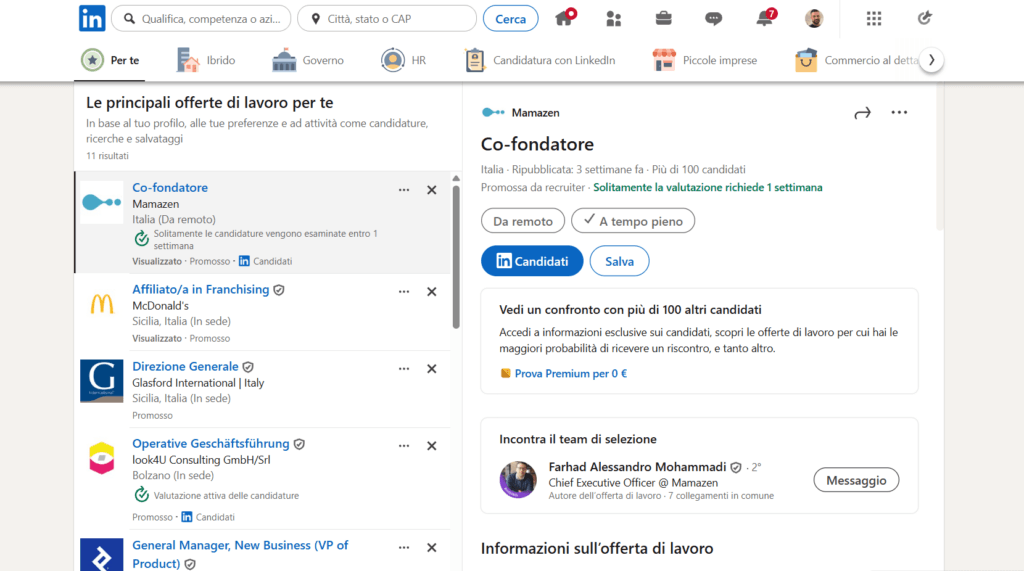The width and height of the screenshot is (1024, 571).
Task: Select the Ibrido category tab
Action: [206, 60]
